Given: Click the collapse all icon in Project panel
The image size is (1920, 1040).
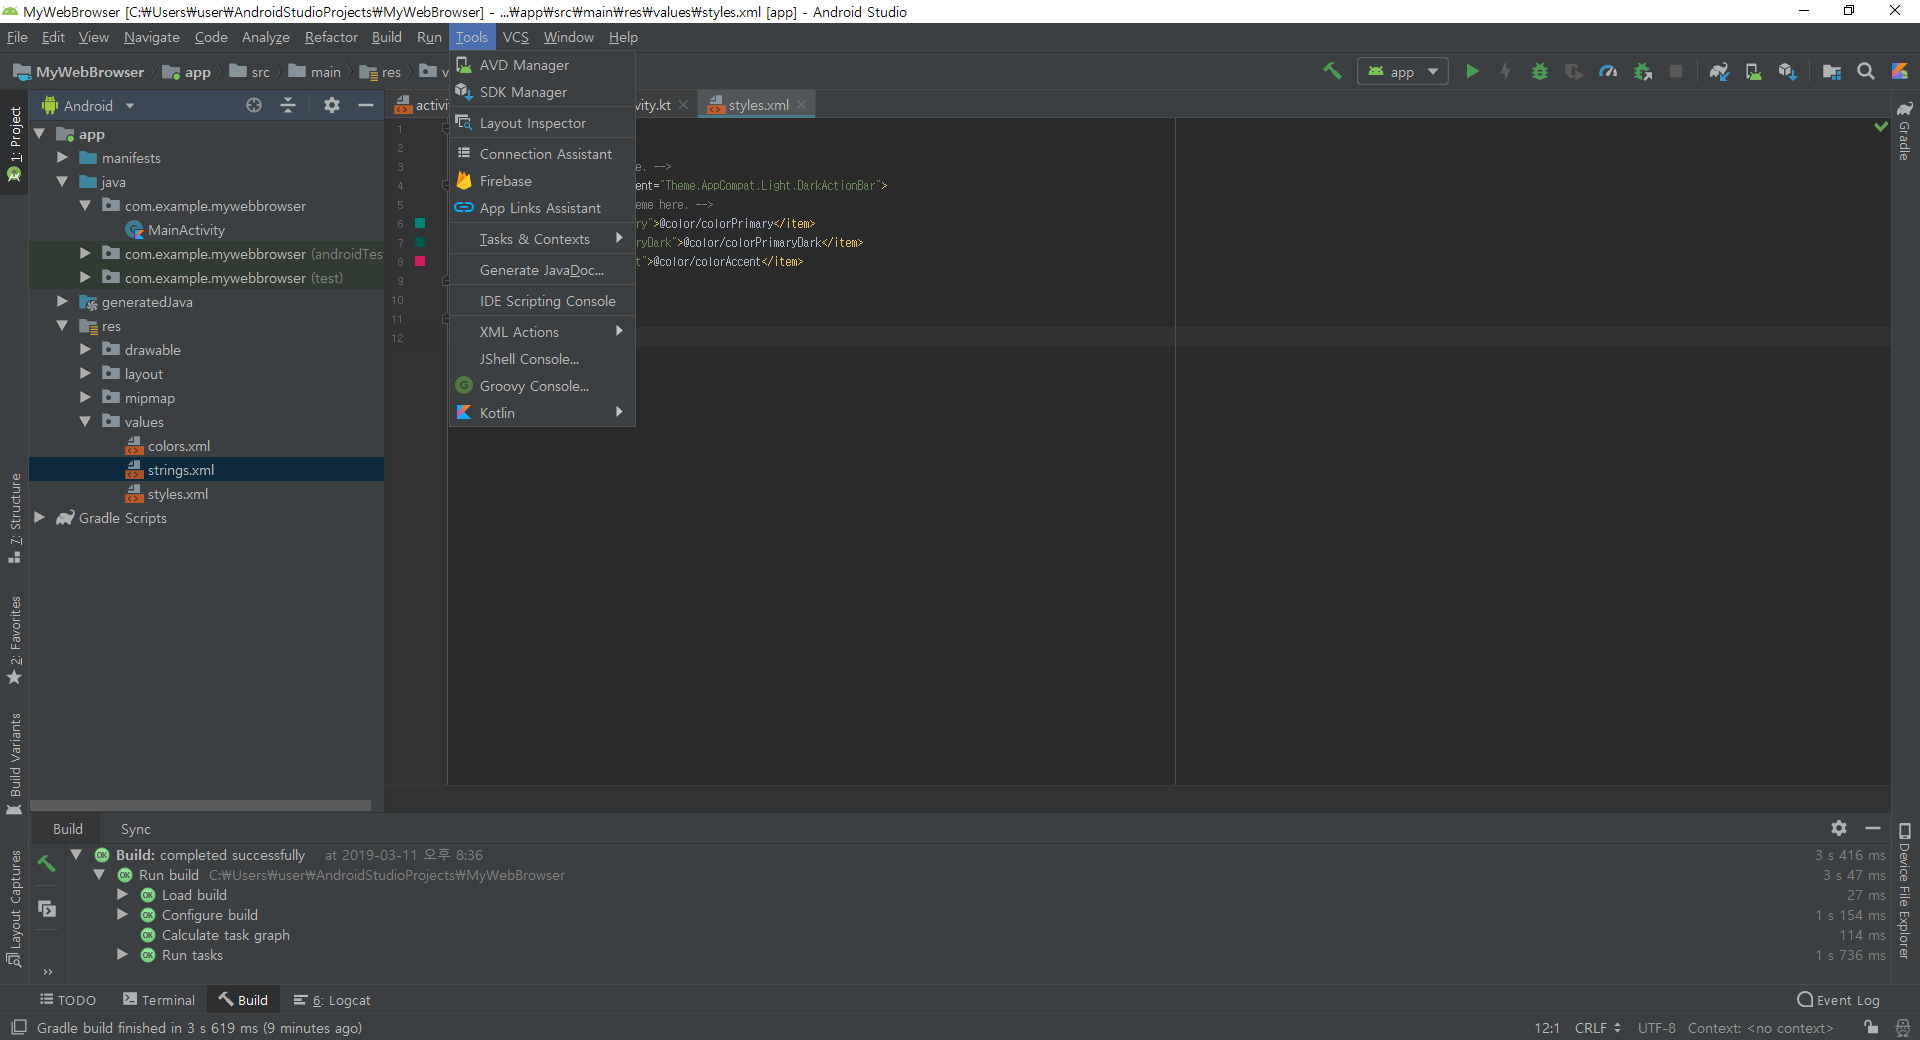Looking at the screenshot, I should pos(288,105).
